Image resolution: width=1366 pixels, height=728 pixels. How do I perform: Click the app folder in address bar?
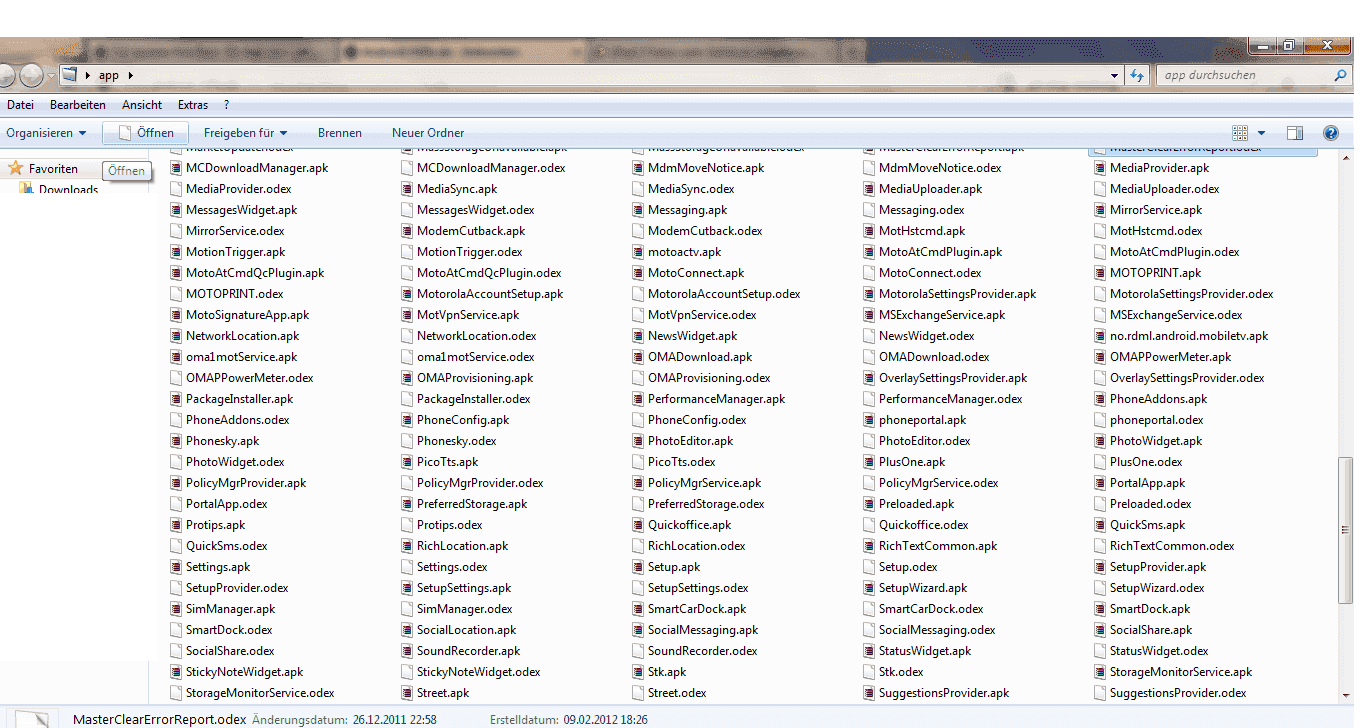coord(109,75)
